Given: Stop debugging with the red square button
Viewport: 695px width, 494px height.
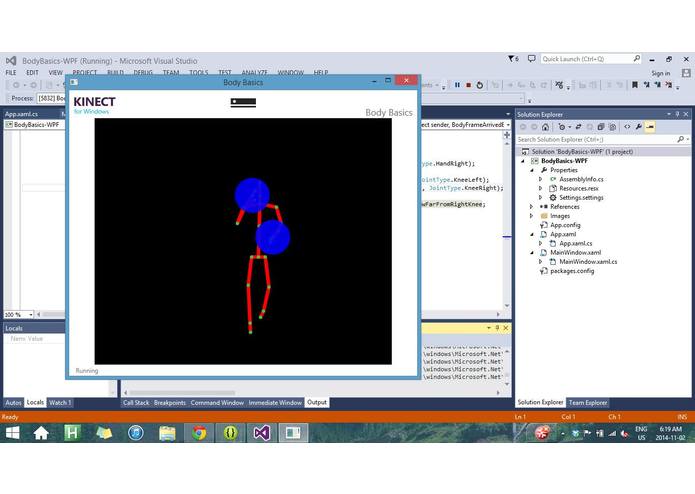Looking at the screenshot, I should pyautogui.click(x=469, y=85).
